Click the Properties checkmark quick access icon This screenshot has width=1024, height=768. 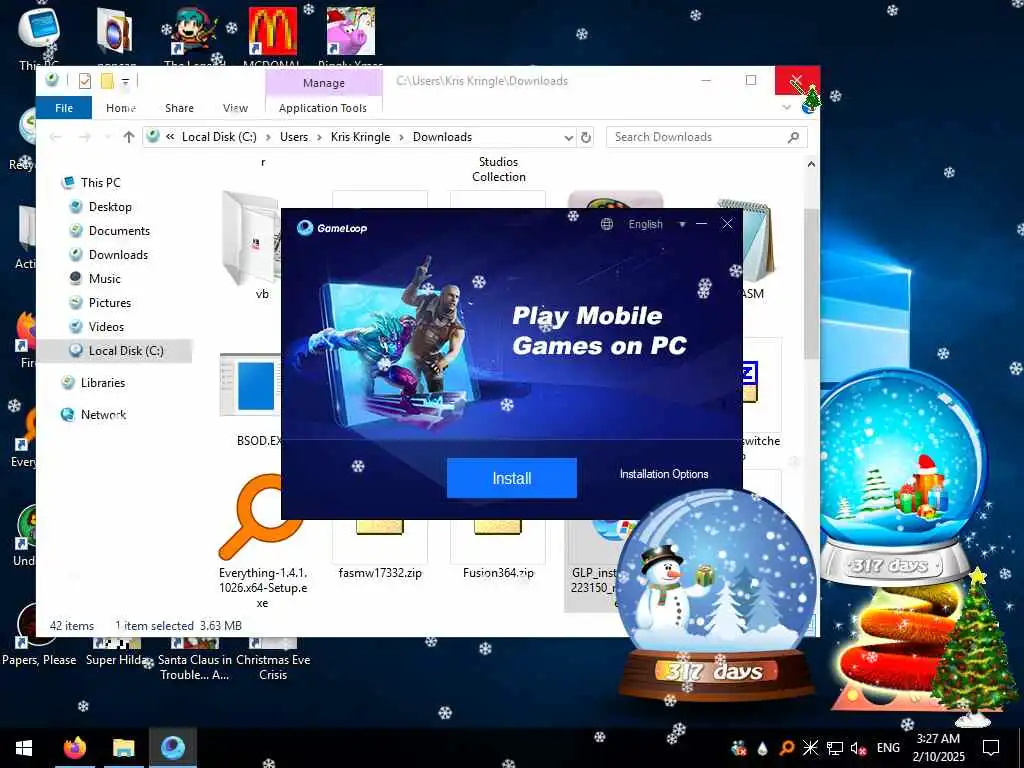point(84,81)
